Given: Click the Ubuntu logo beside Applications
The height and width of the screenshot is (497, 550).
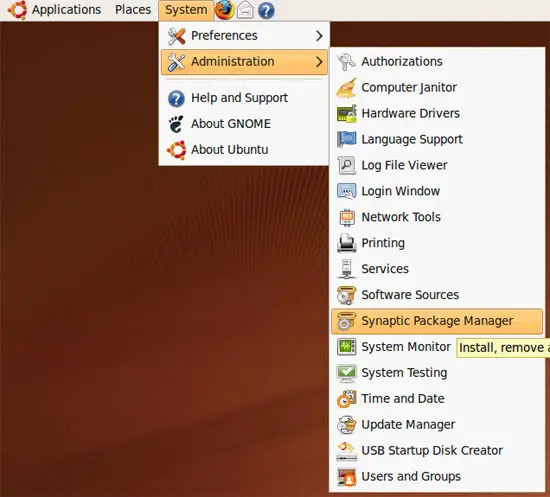Looking at the screenshot, I should (x=18, y=10).
